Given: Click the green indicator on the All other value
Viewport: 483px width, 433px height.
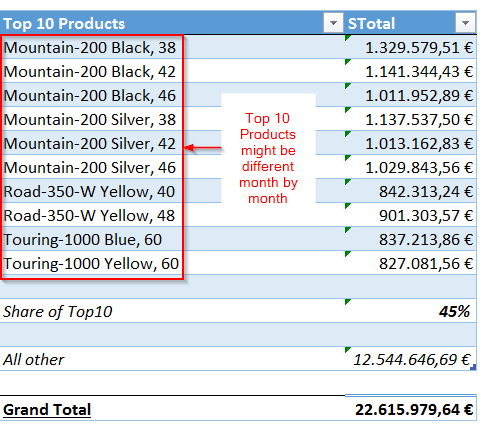Looking at the screenshot, I should click(x=348, y=350).
